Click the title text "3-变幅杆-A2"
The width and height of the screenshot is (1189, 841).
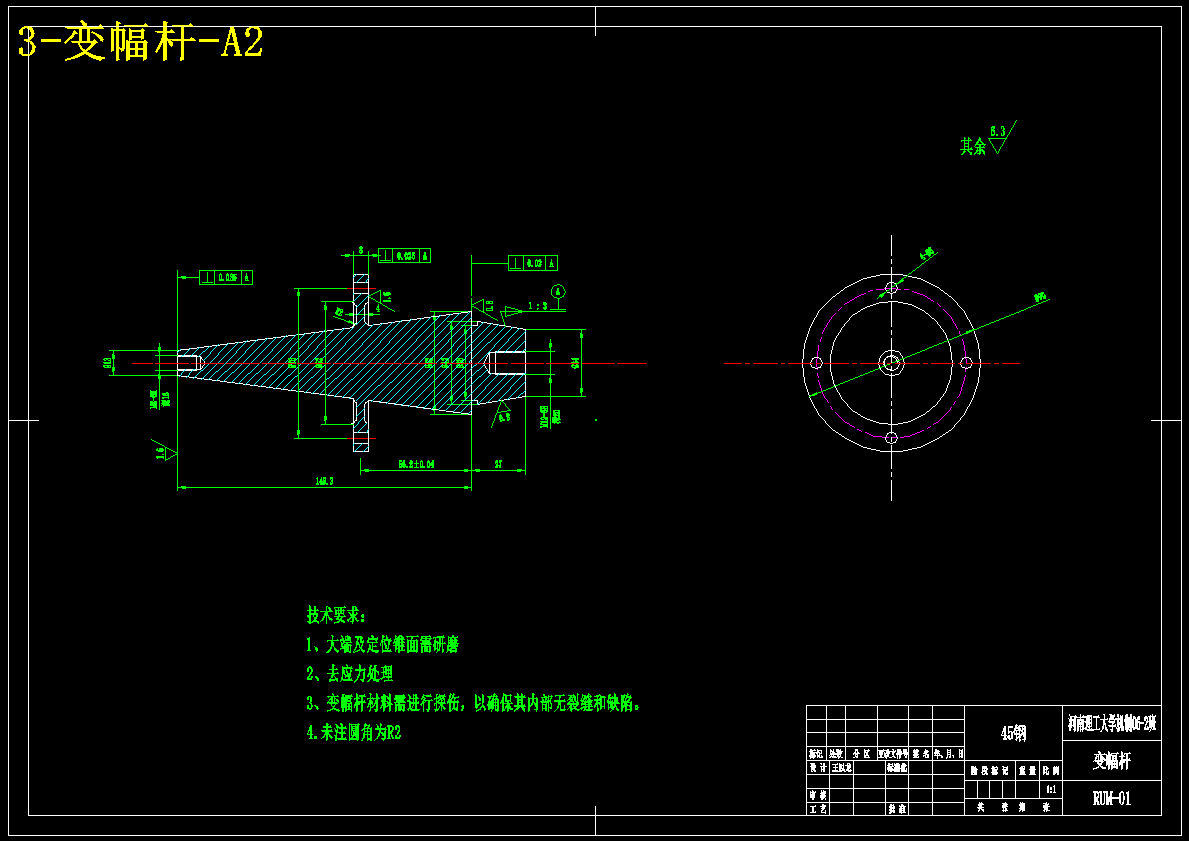(x=140, y=44)
